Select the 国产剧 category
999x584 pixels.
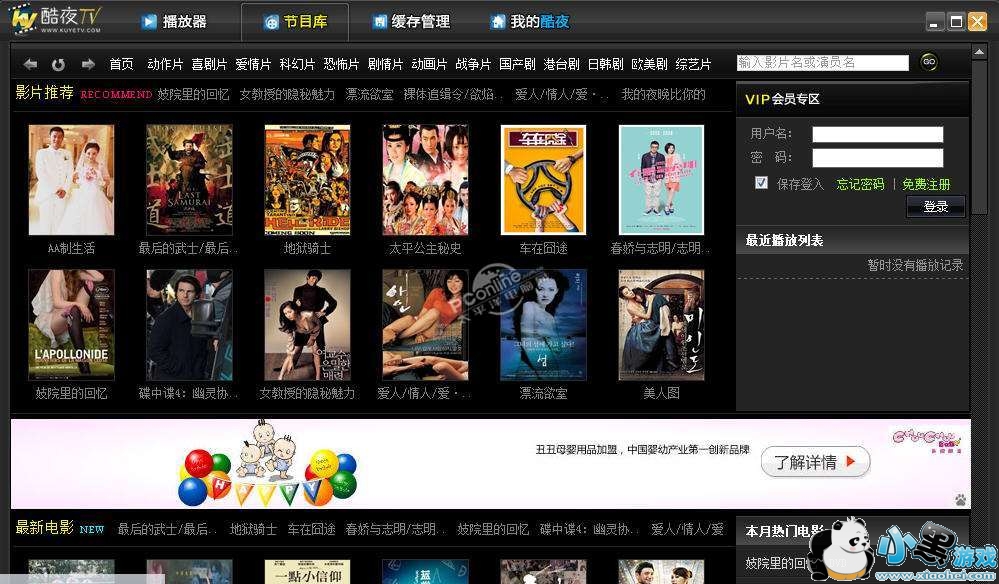517,64
